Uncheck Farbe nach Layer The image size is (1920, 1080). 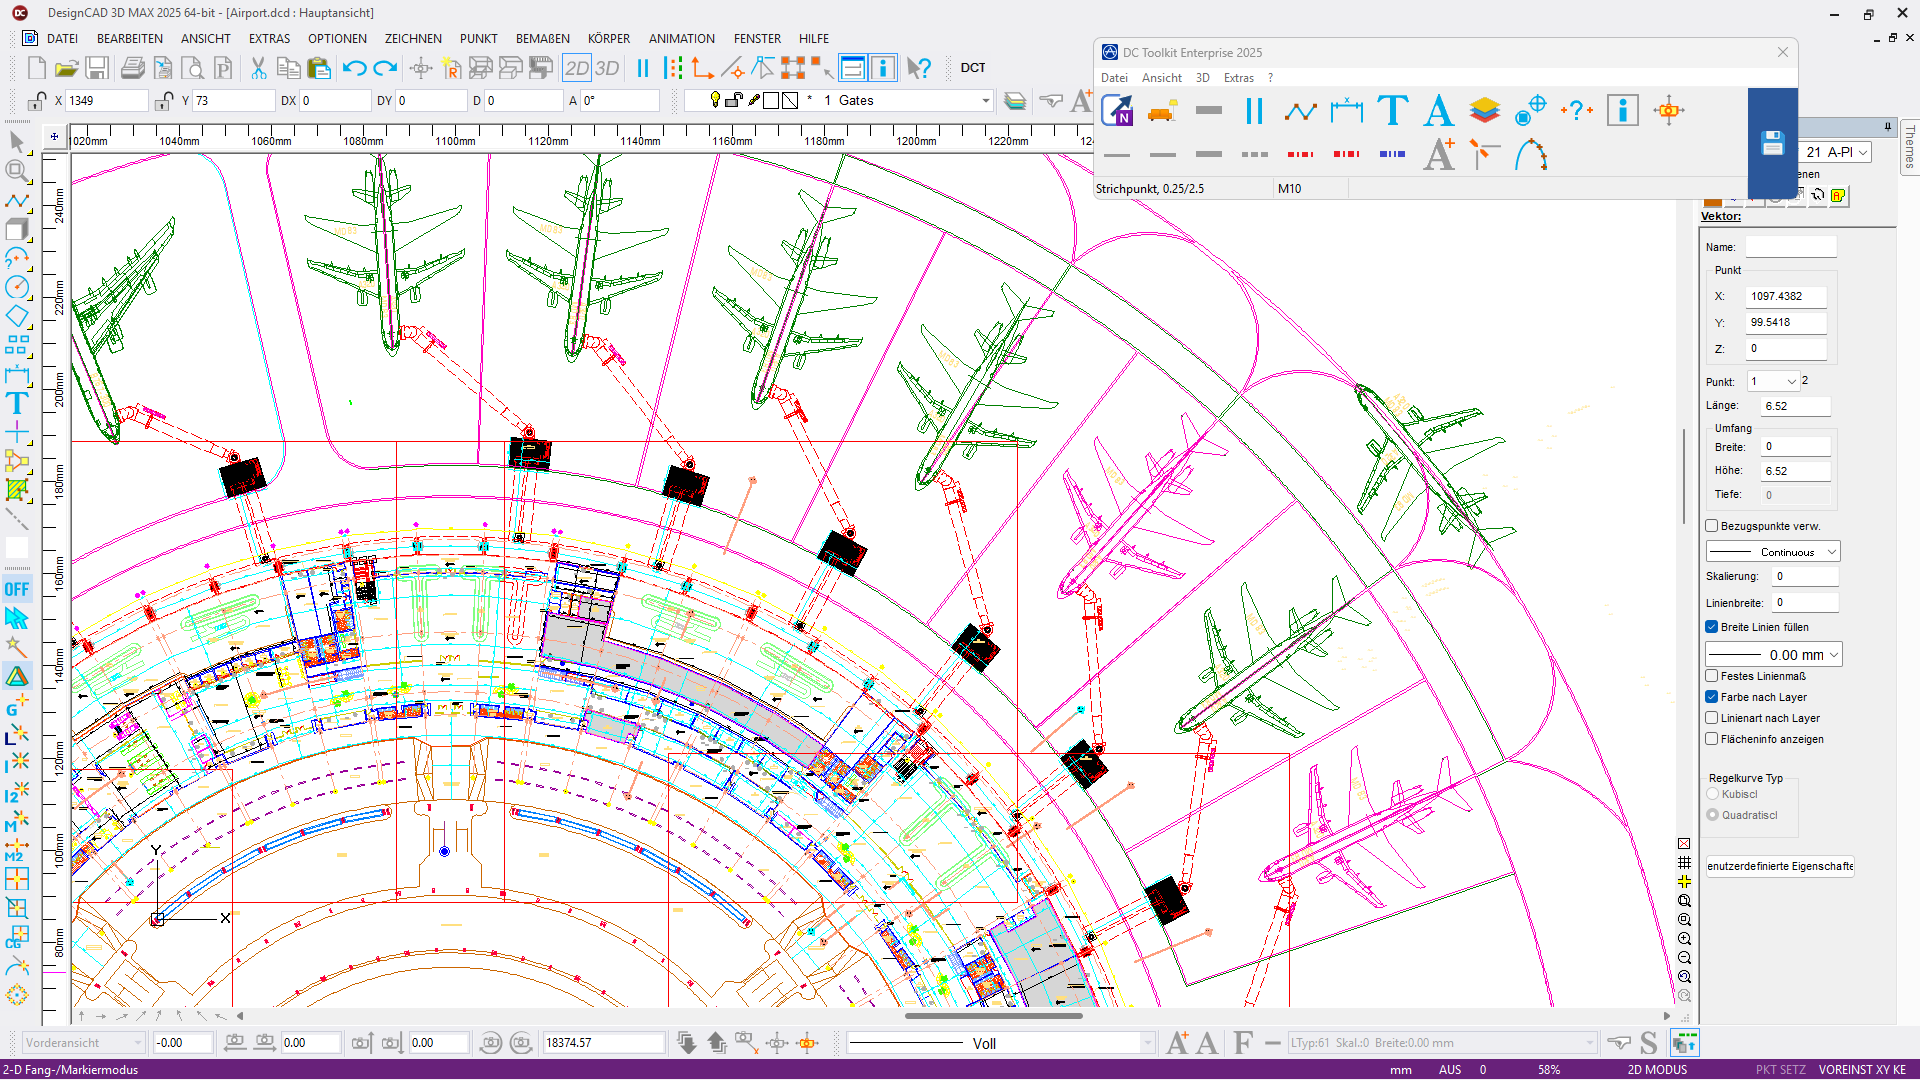click(x=1712, y=697)
